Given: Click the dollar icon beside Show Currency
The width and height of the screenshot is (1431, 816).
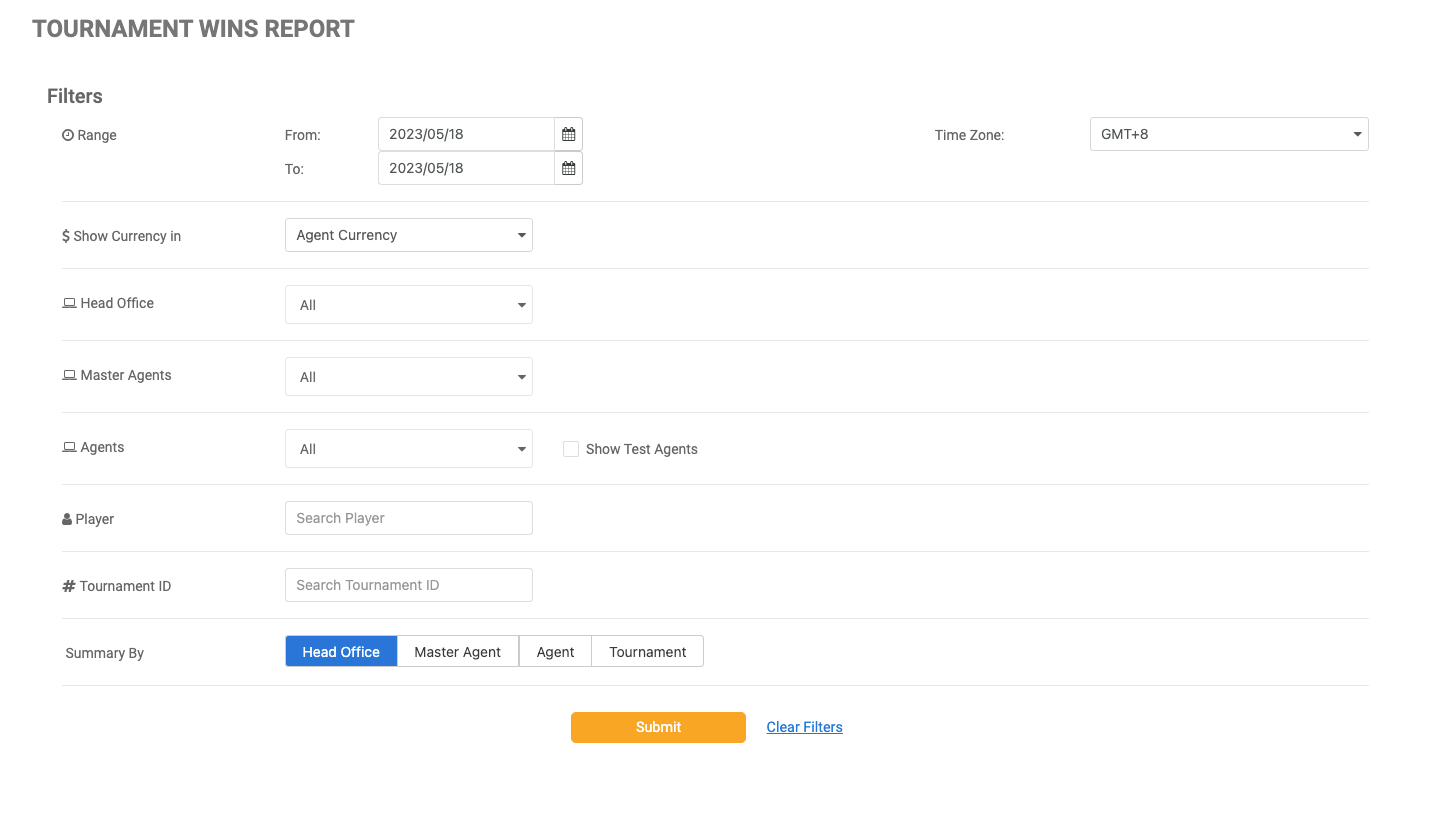Looking at the screenshot, I should pyautogui.click(x=66, y=236).
